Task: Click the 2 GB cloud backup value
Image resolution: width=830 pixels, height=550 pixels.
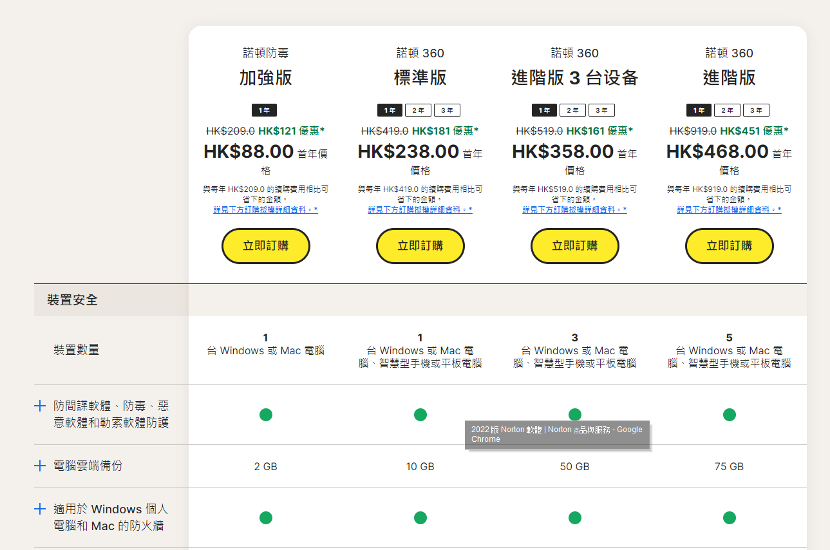Action: coord(266,466)
